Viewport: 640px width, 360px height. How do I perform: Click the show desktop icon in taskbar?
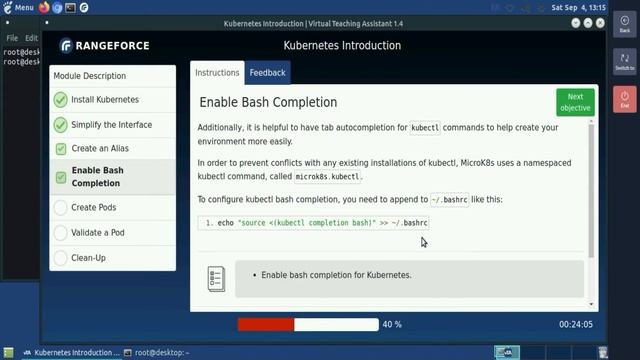point(8,353)
